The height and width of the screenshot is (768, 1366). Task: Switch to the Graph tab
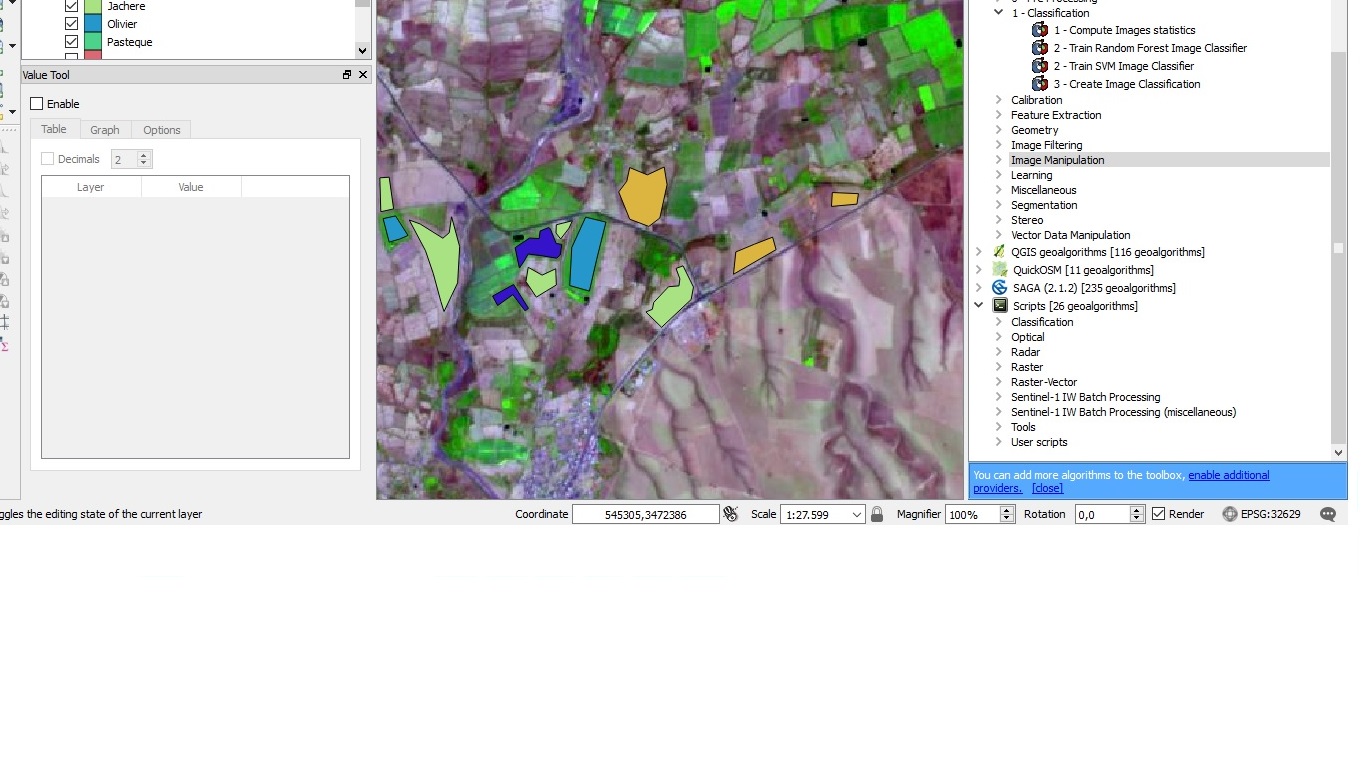pyautogui.click(x=105, y=130)
